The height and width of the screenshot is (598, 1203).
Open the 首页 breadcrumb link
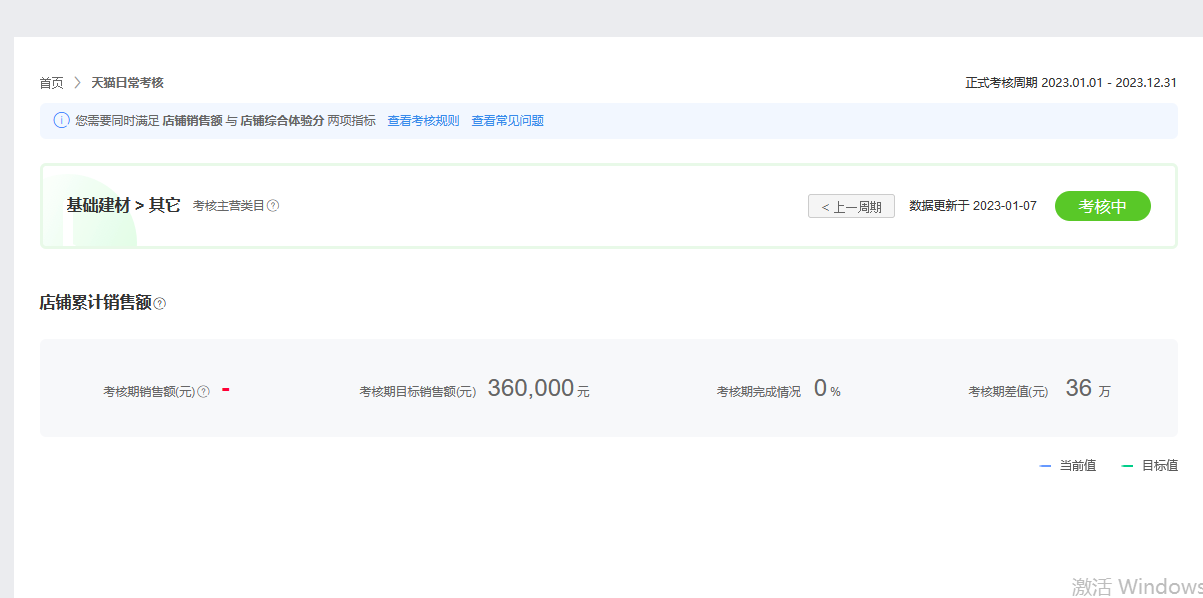click(x=51, y=83)
